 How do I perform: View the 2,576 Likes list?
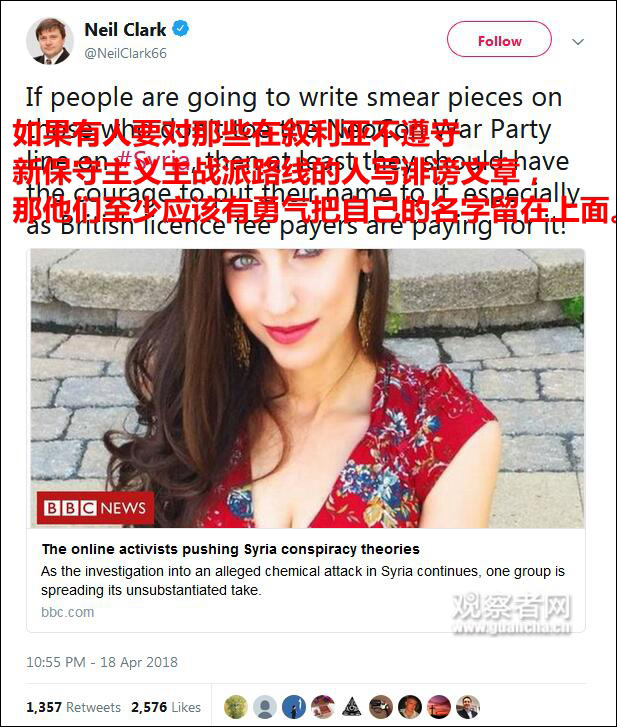pos(166,707)
